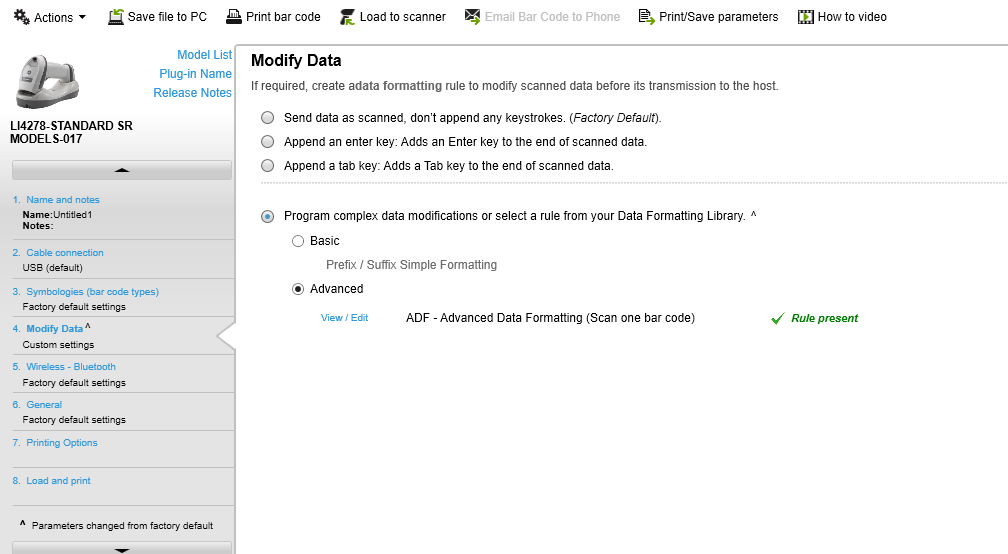The height and width of the screenshot is (554, 1008).
Task: Select Send data as scanned option
Action: tap(267, 118)
